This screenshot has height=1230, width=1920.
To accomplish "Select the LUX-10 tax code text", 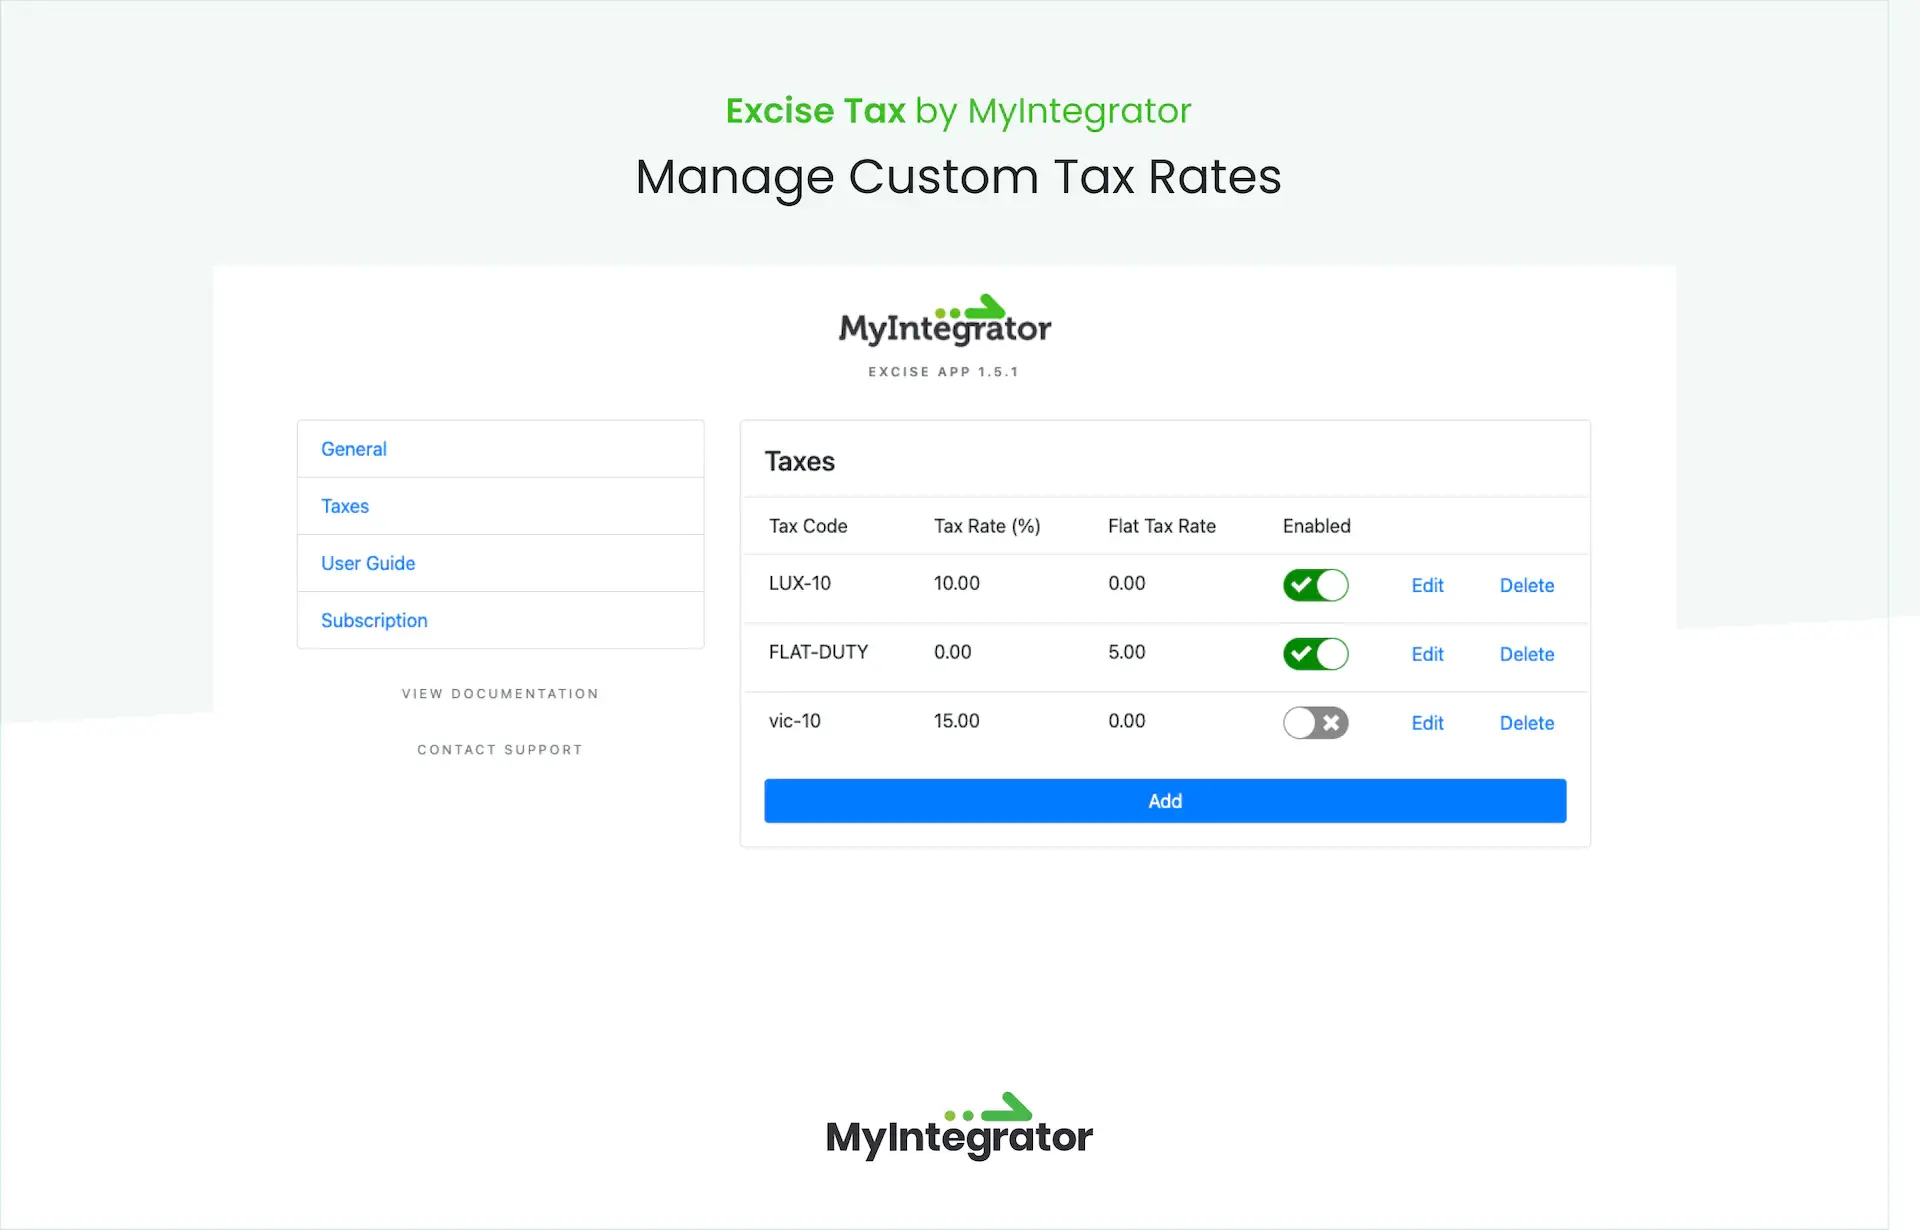I will point(800,583).
